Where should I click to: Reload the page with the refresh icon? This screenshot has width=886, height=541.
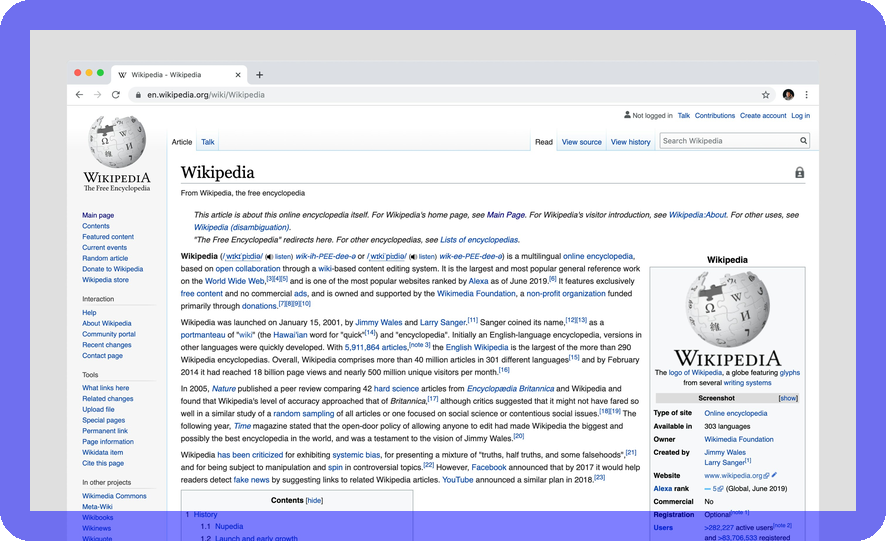coord(116,95)
